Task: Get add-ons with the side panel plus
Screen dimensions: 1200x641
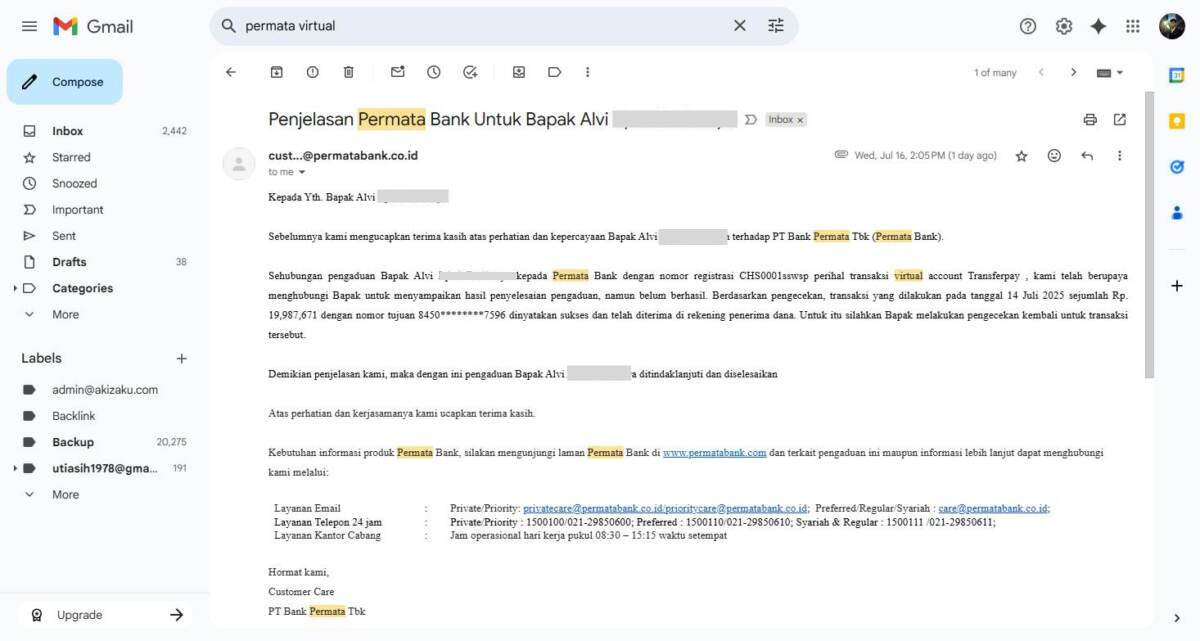Action: [1177, 286]
